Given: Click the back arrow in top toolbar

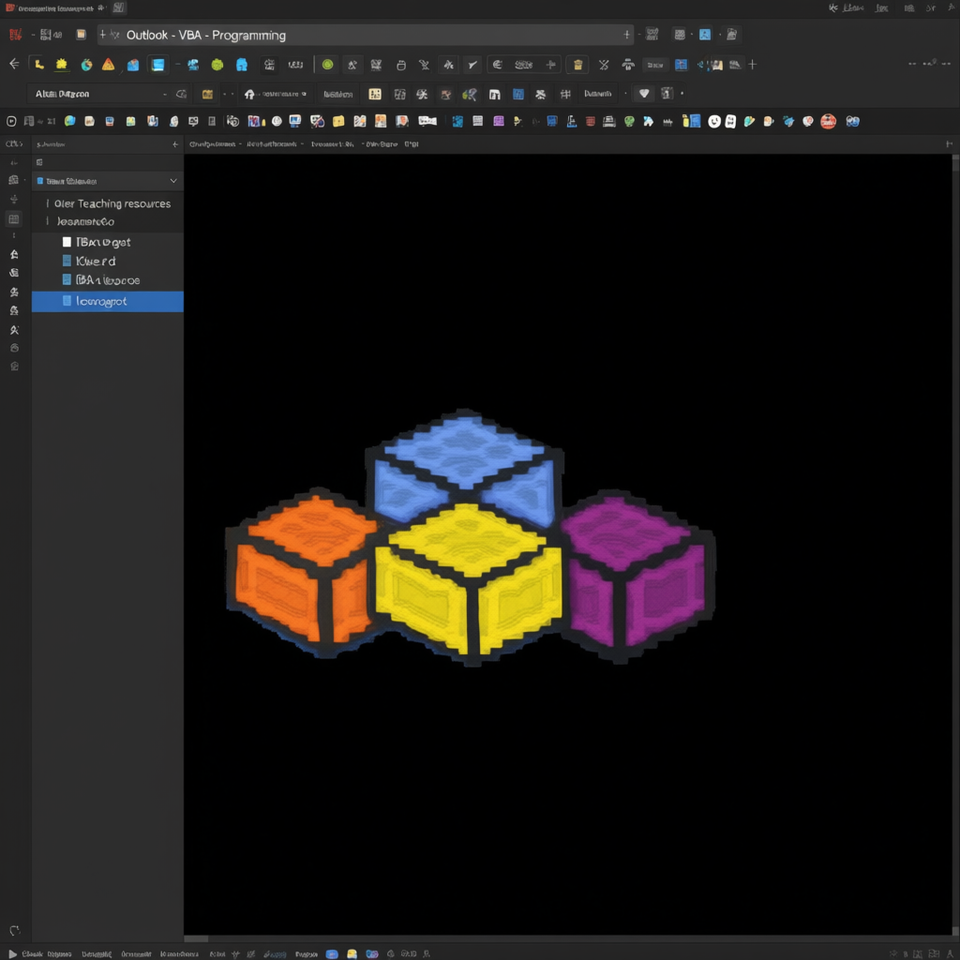Looking at the screenshot, I should tap(14, 64).
